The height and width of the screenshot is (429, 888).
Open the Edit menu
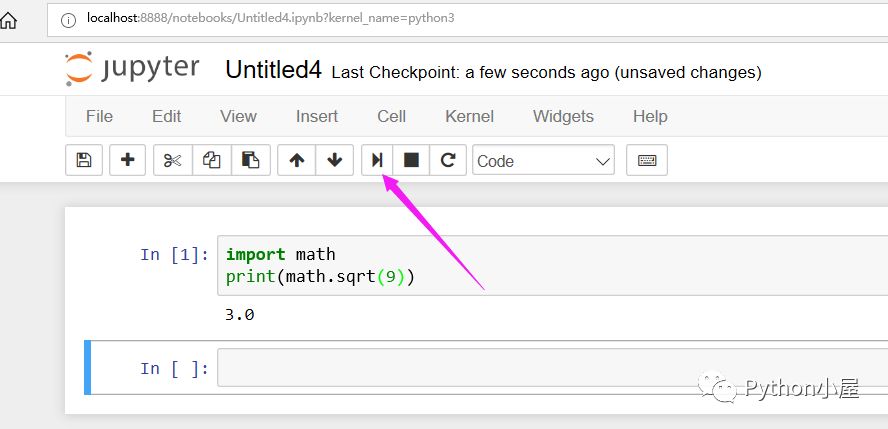166,117
